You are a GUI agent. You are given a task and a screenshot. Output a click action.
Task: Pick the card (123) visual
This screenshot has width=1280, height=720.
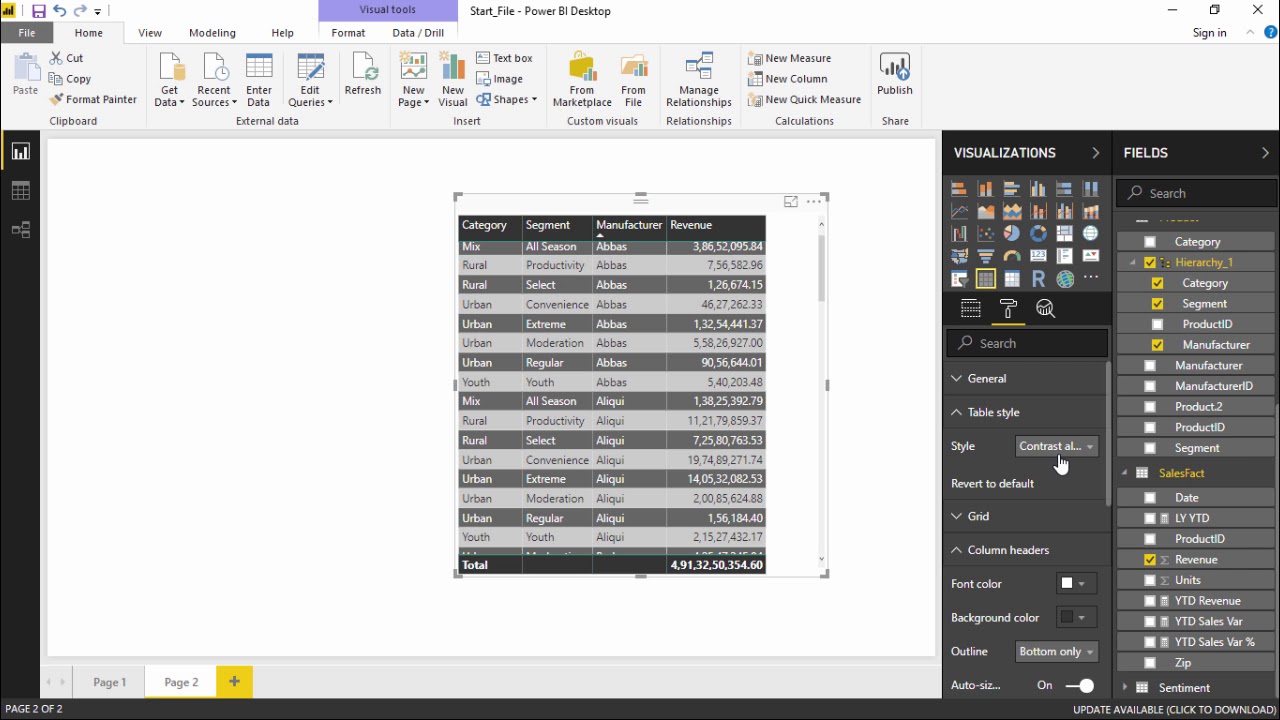click(x=1038, y=255)
